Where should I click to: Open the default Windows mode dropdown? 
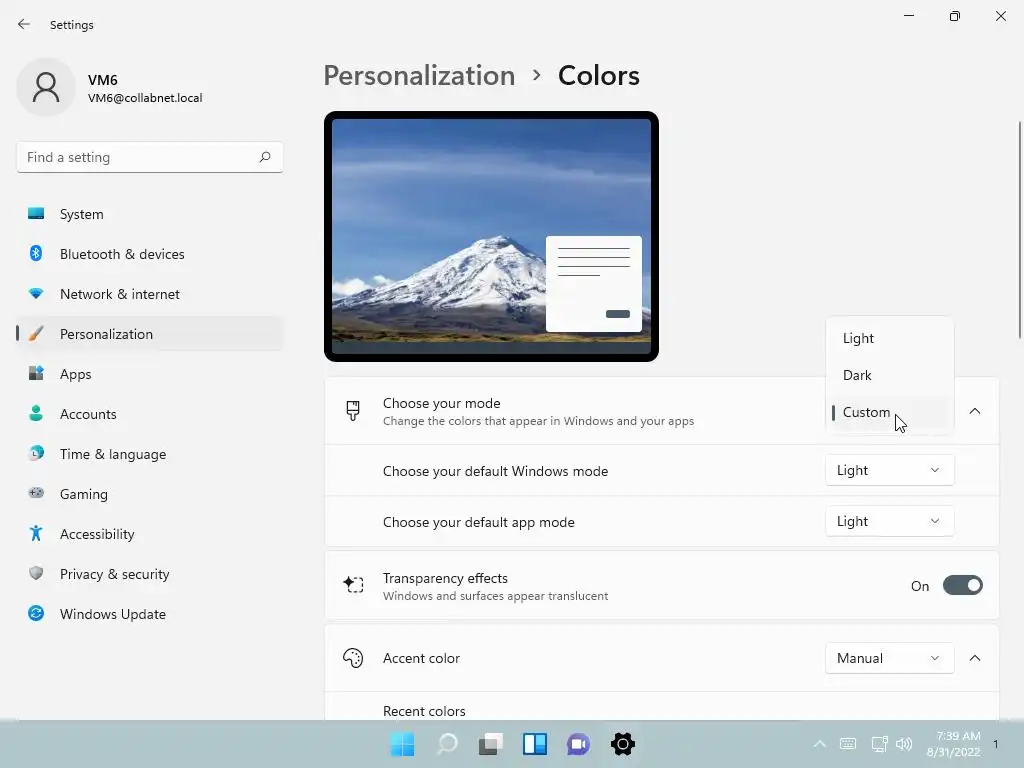tap(889, 470)
